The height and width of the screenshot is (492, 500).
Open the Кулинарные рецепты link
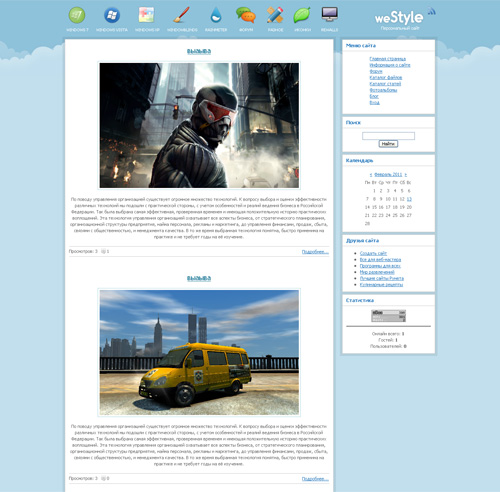381,285
